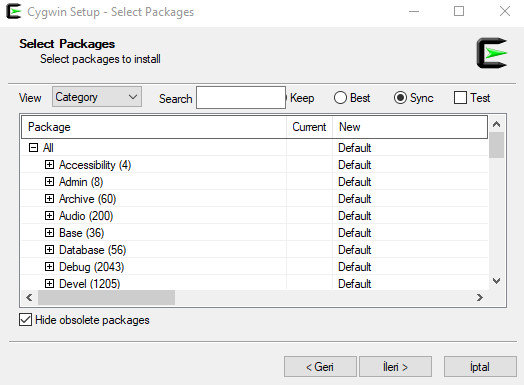Click Default in the Base row
Screen dimensions: 524x385
point(355,233)
